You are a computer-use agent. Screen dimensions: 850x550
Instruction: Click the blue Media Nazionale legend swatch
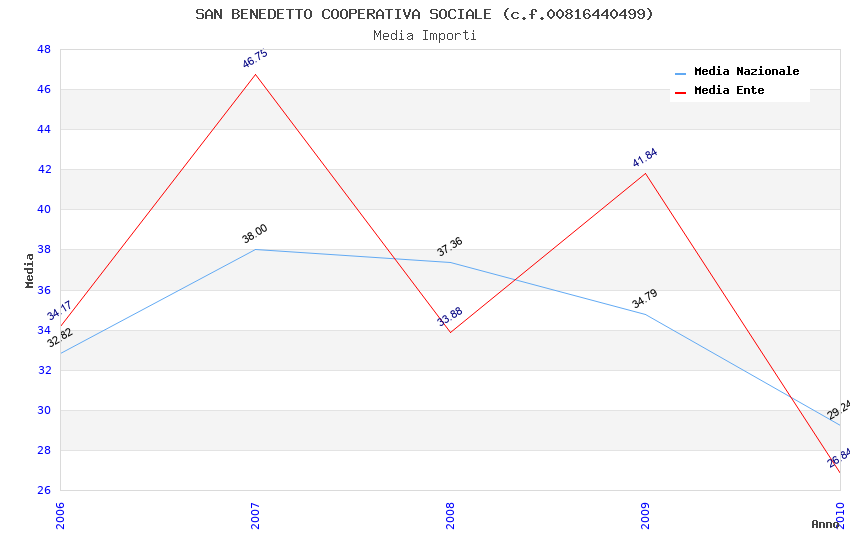point(681,73)
